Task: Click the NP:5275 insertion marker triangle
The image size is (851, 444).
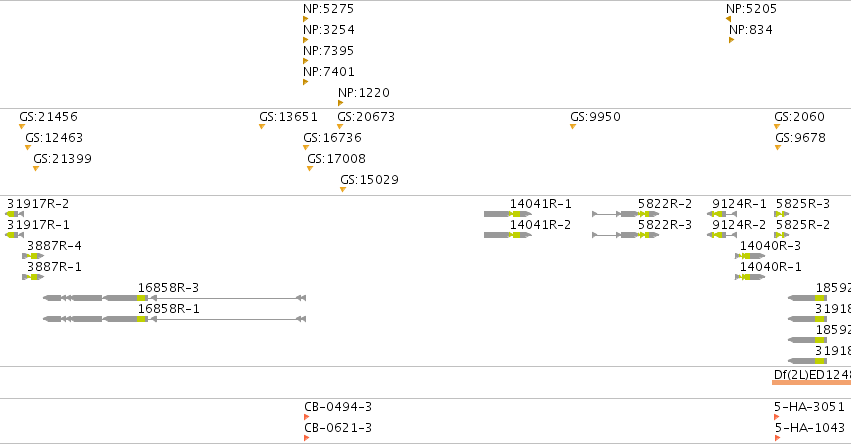Action: coord(306,19)
